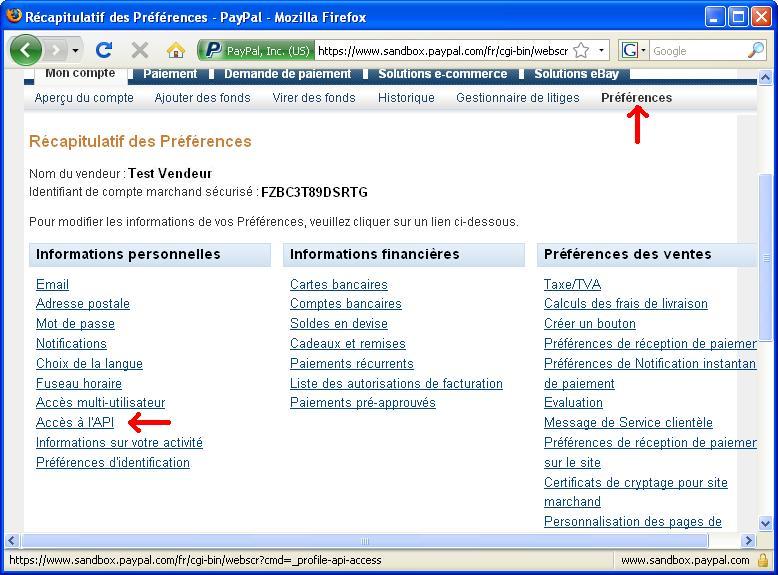Viewport: 778px width, 575px height.
Task: Click the Forward navigation arrow
Action: (x=56, y=50)
